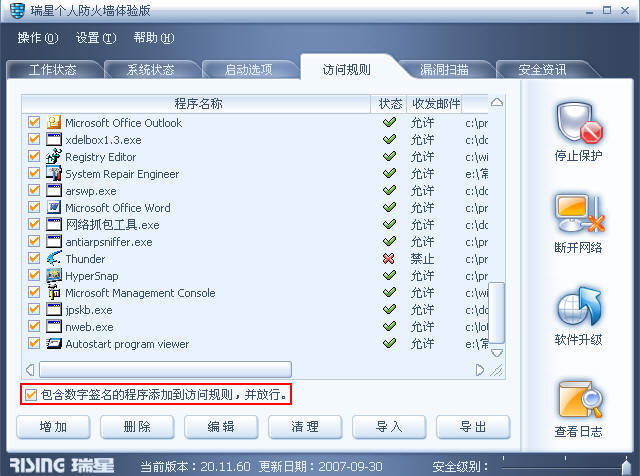
Task: Switch to the 漏洞扫描 tab
Action: (444, 69)
